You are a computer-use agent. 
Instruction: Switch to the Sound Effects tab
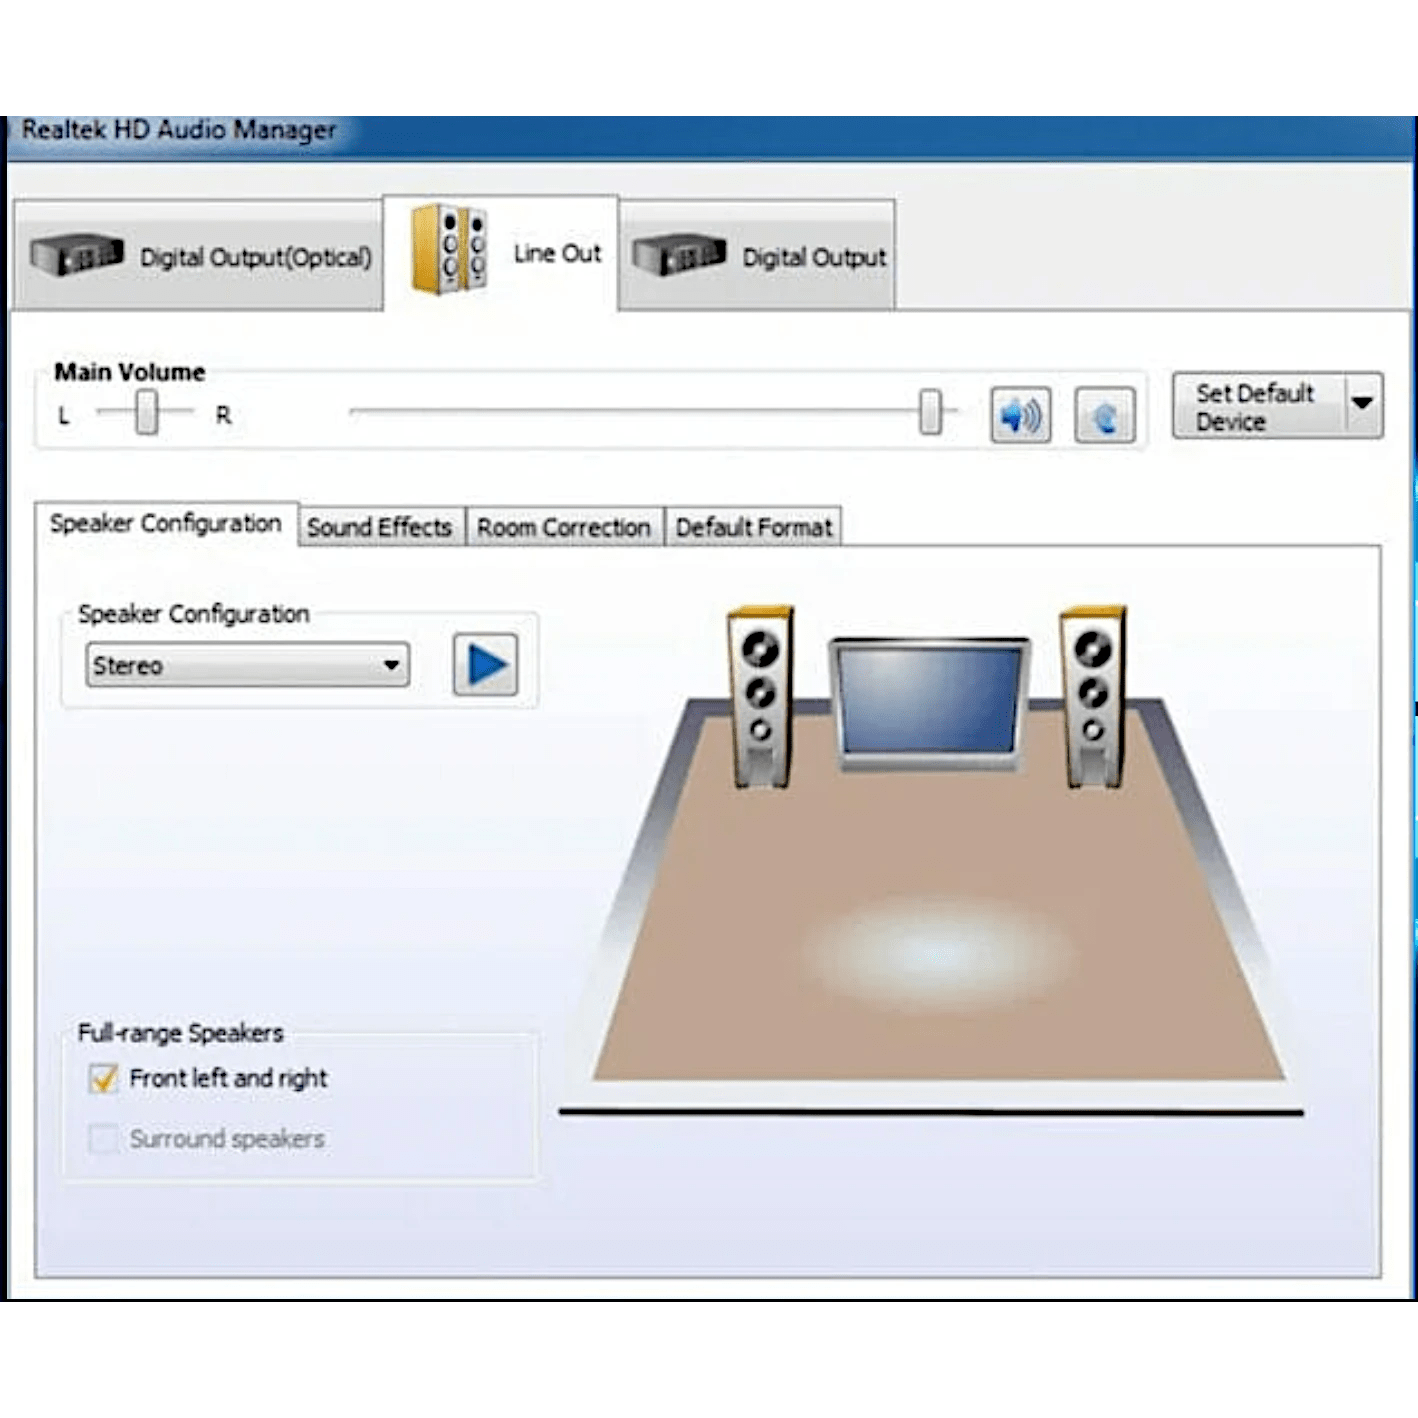point(380,527)
